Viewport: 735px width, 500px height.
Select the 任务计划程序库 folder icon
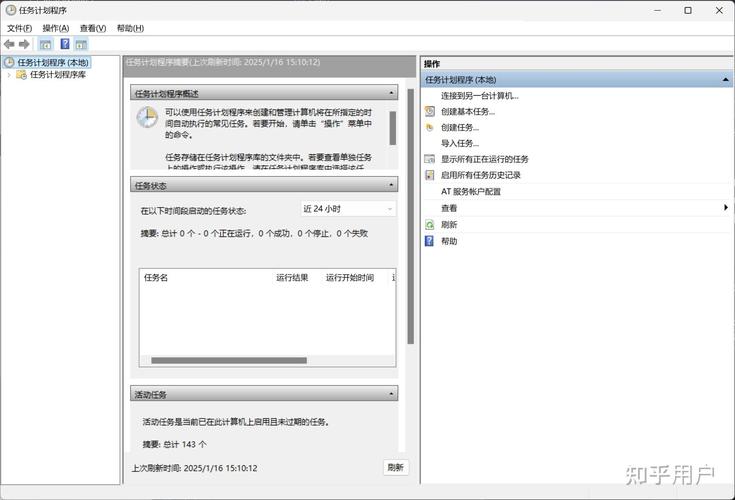[x=21, y=75]
